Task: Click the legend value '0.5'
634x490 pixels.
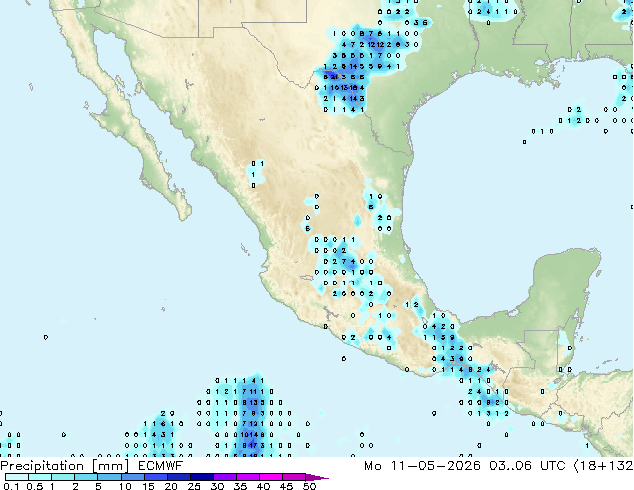Action: 35,486
